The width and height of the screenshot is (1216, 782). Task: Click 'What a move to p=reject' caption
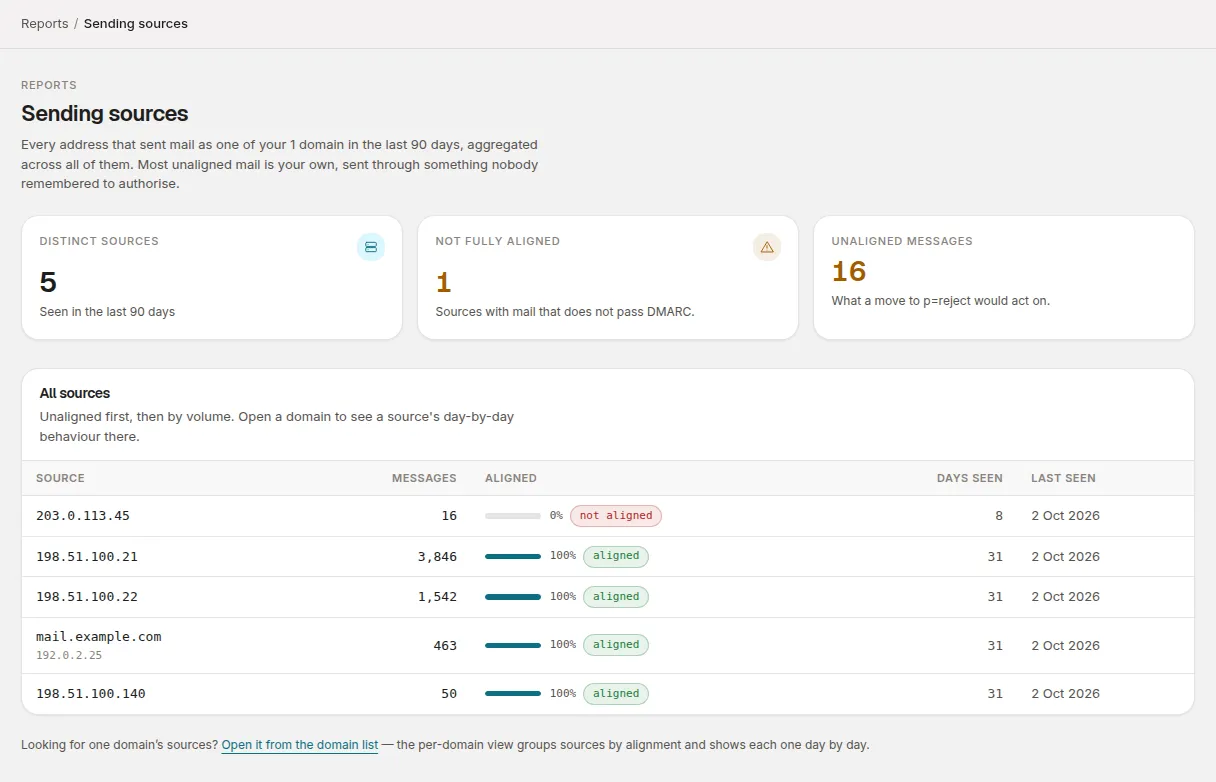pyautogui.click(x=941, y=301)
